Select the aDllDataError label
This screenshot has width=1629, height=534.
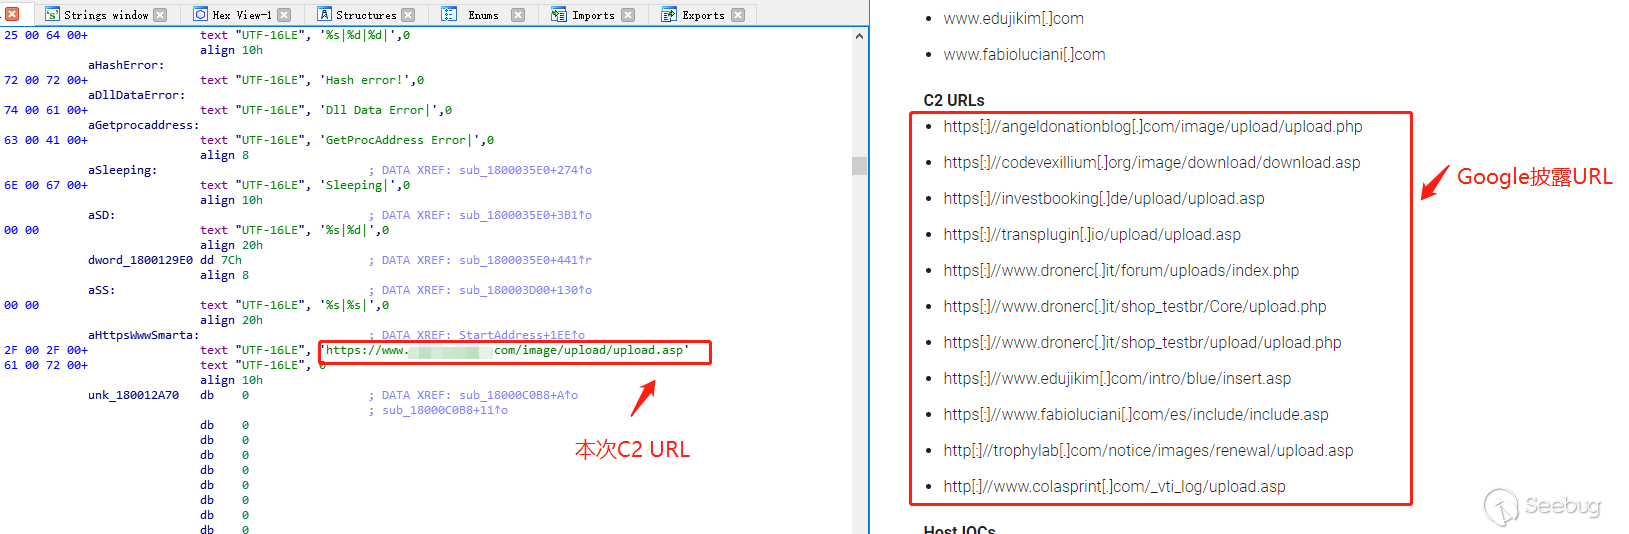[136, 95]
